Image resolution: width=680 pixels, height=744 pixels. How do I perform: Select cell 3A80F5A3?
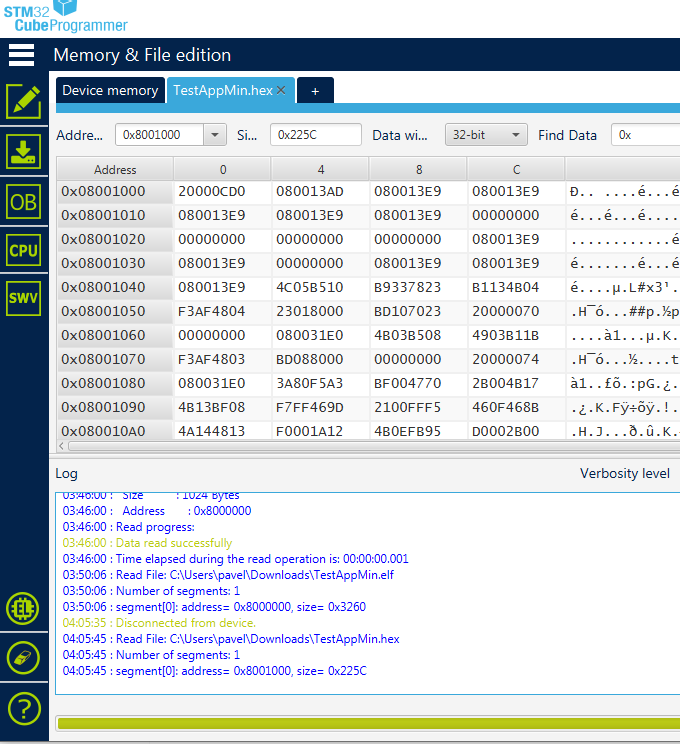(321, 383)
